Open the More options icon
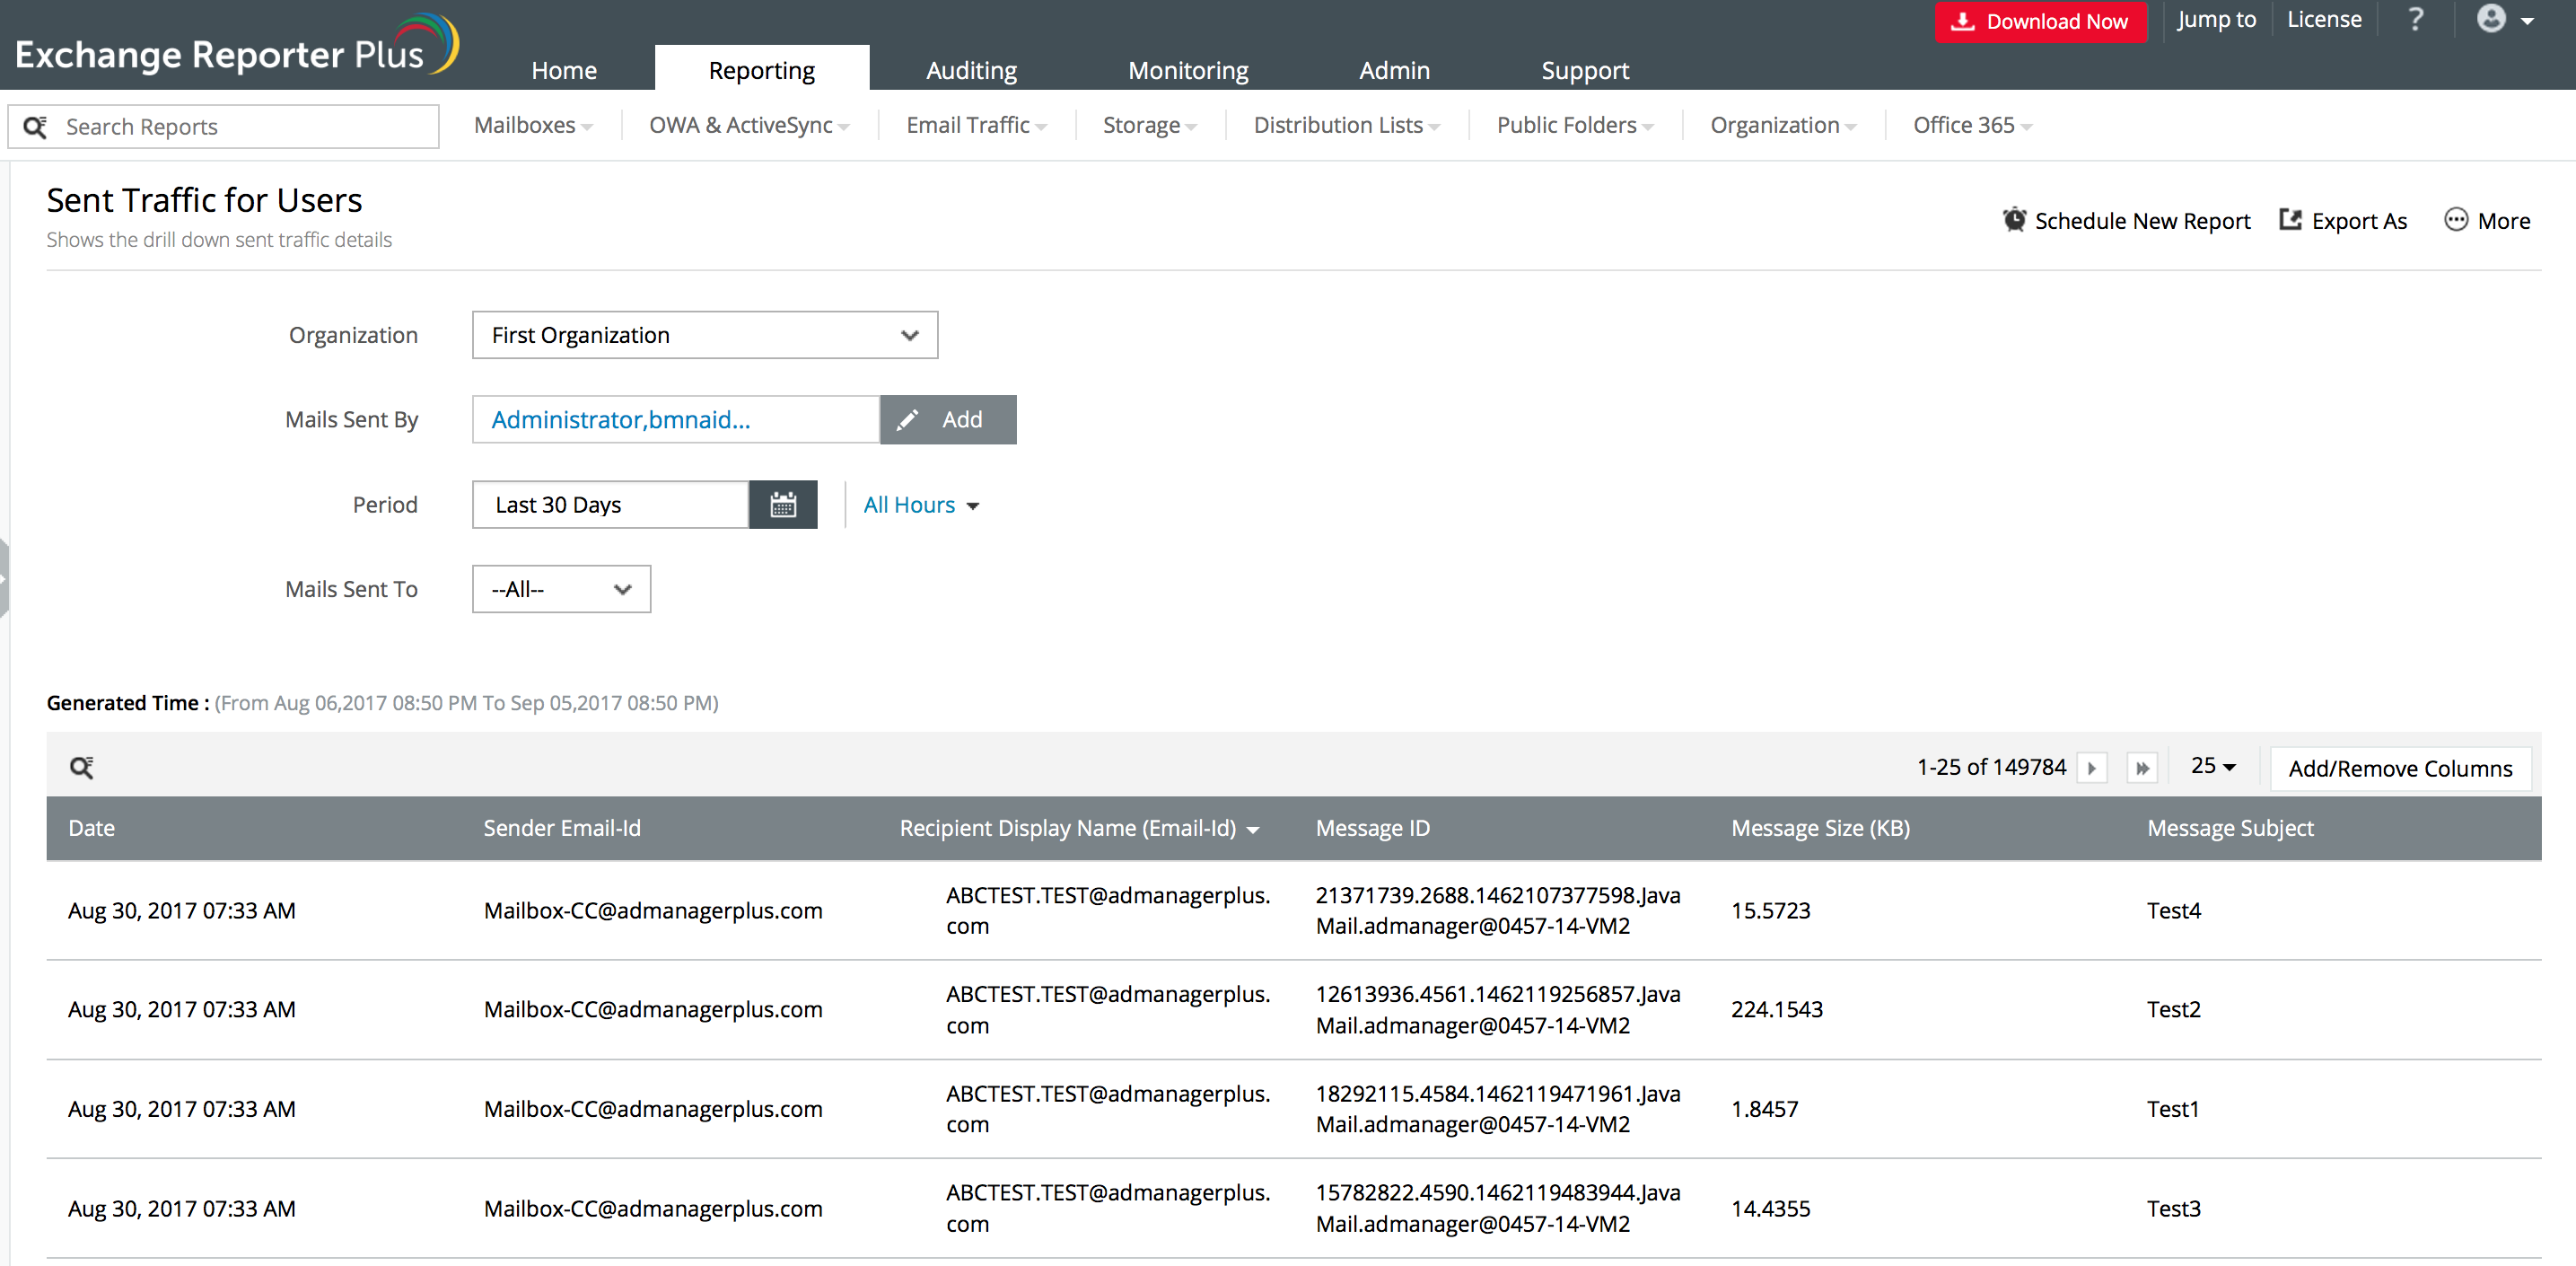The image size is (2576, 1266). [x=2456, y=220]
